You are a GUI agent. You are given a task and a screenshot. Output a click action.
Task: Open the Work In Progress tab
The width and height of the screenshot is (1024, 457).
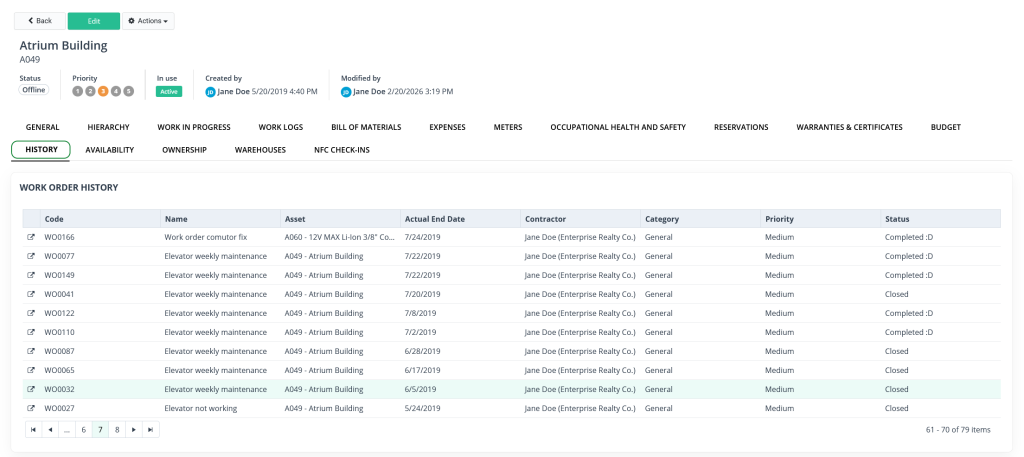click(x=194, y=127)
